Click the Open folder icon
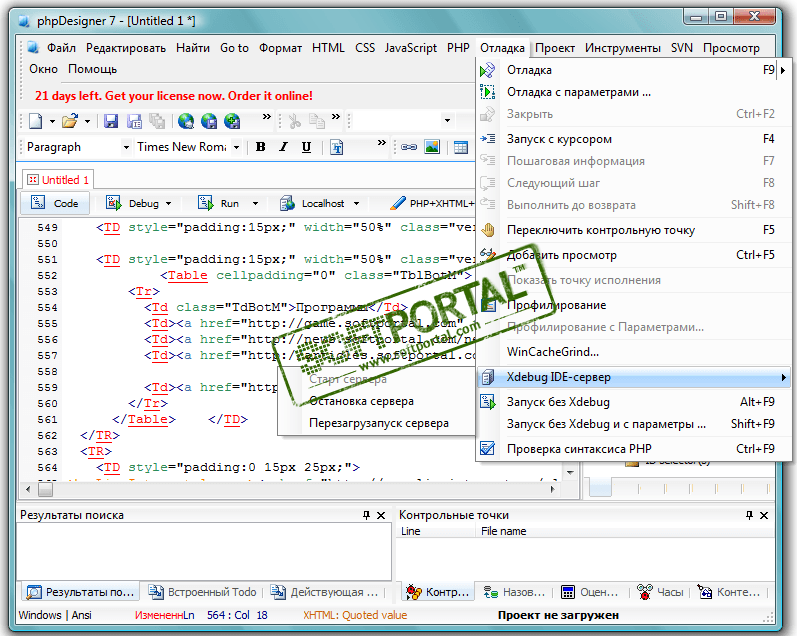 70,121
